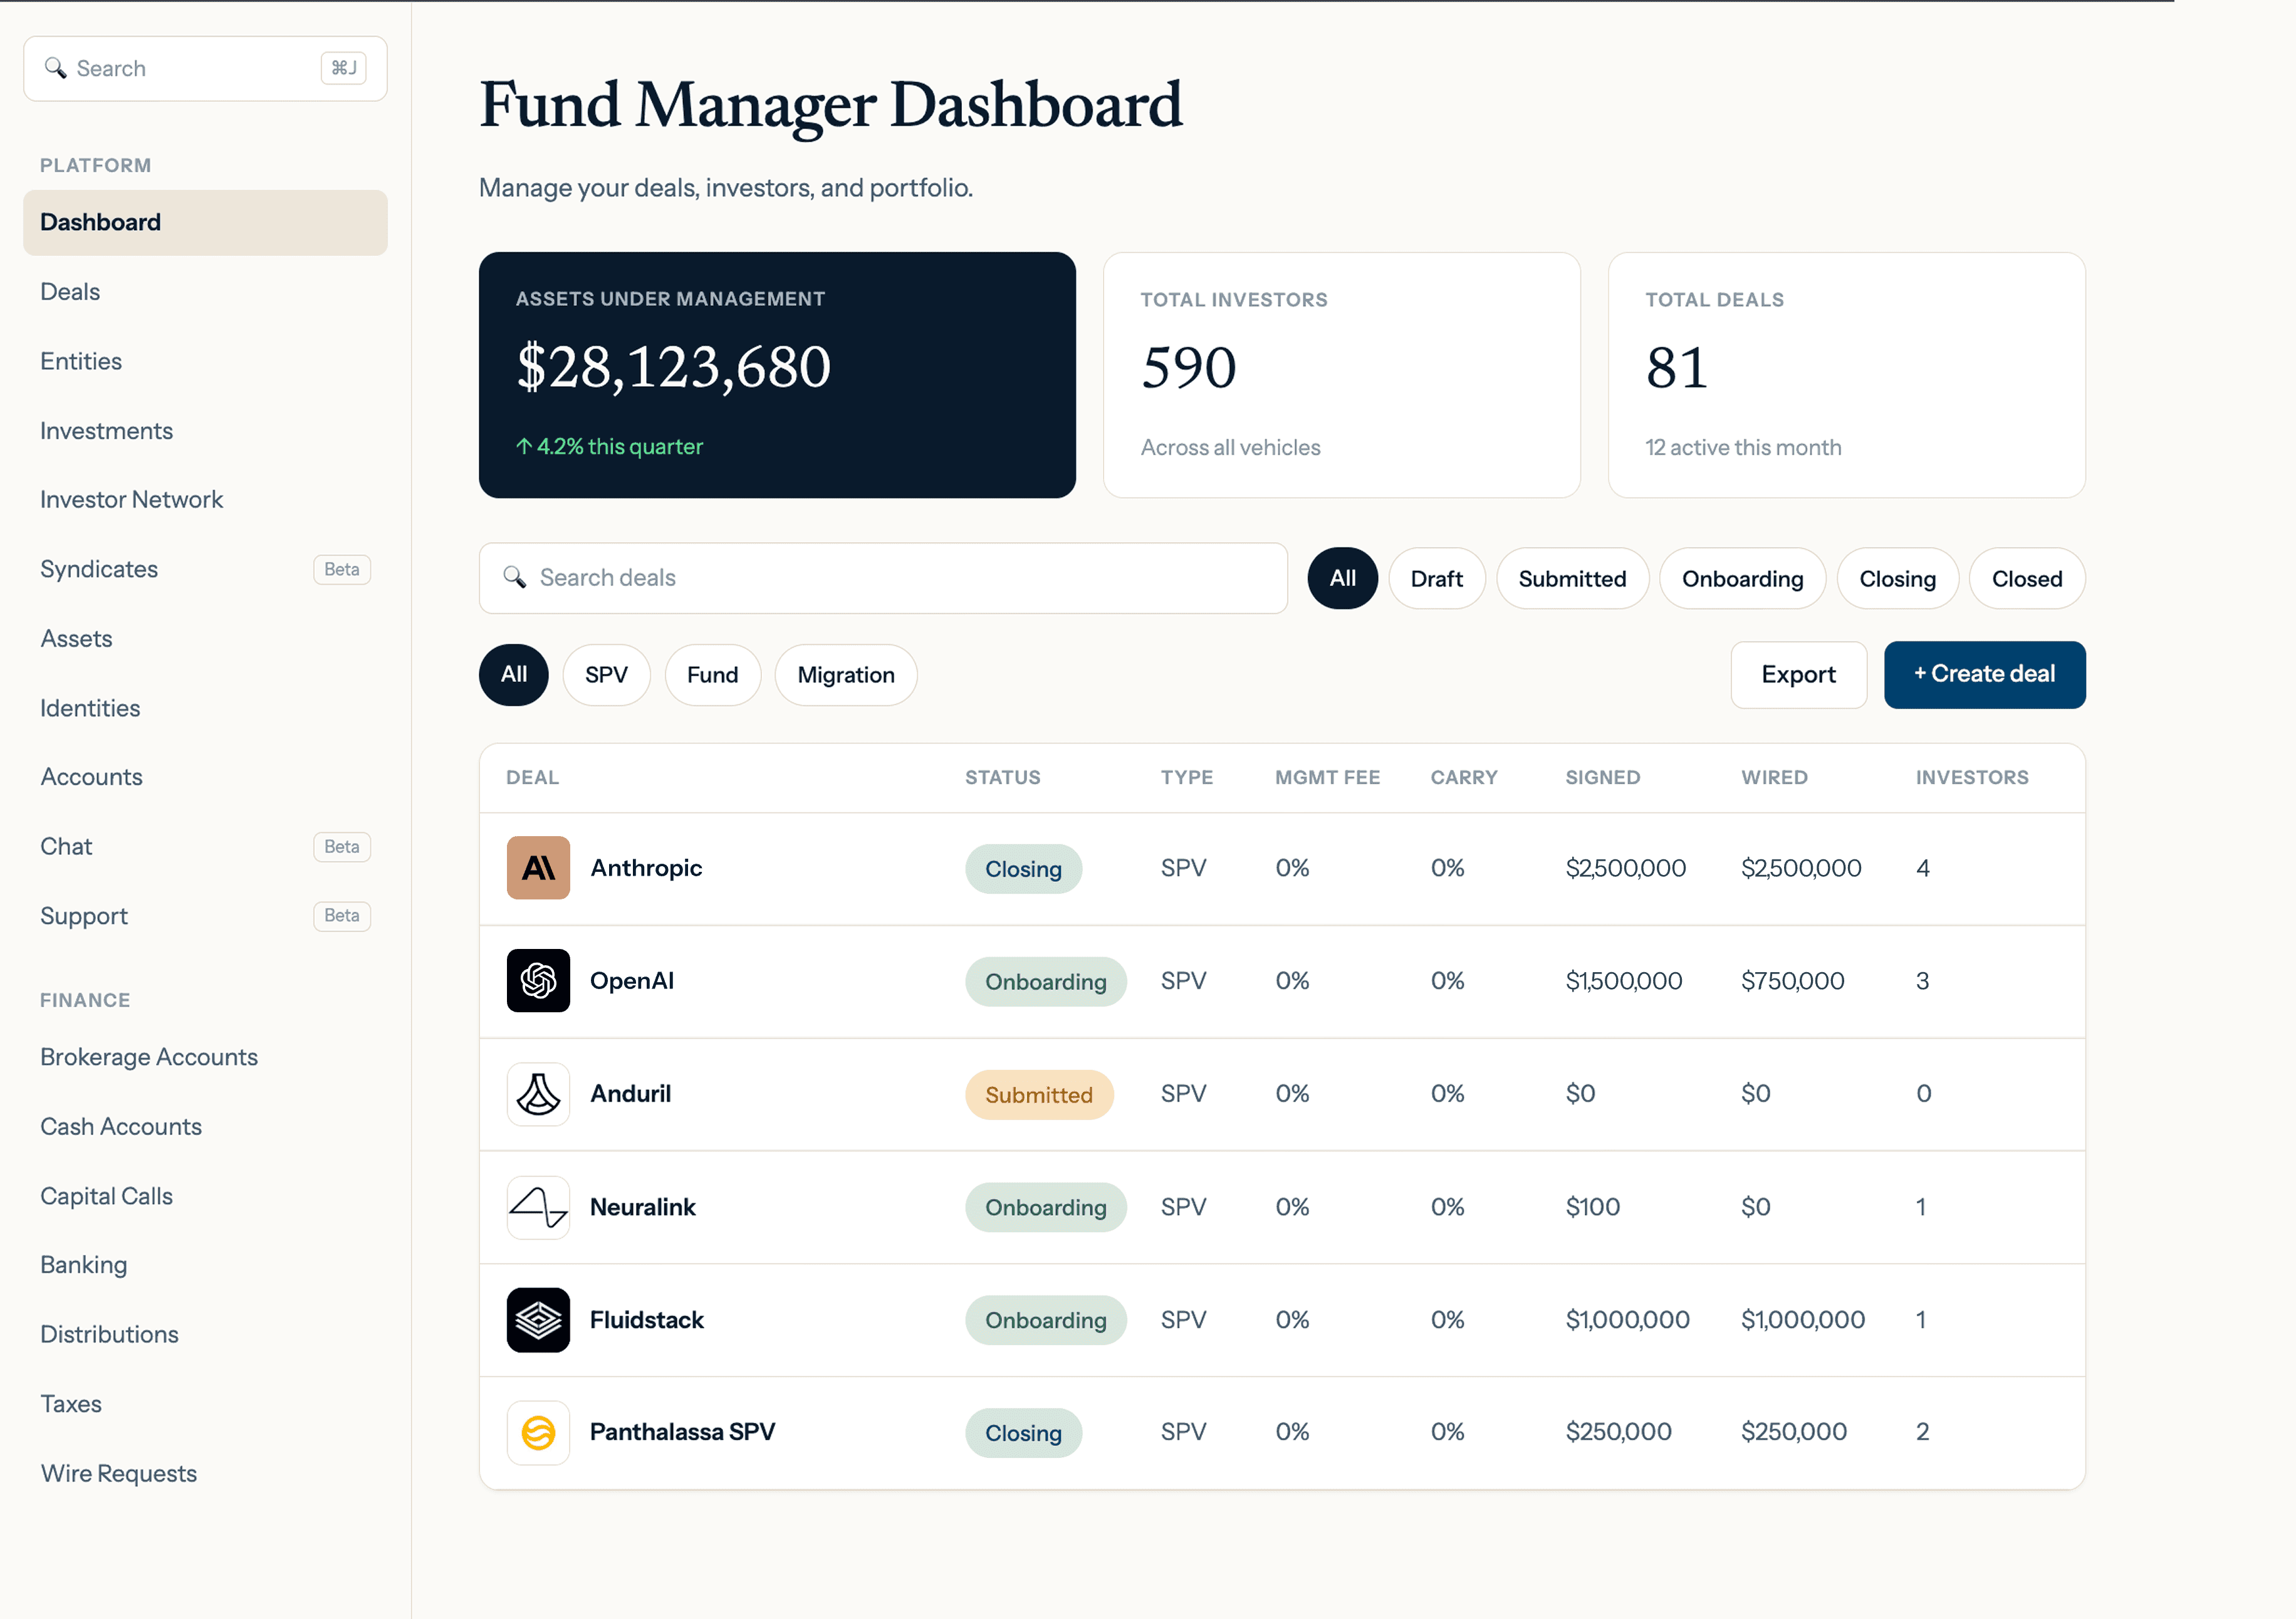This screenshot has width=2296, height=1619.
Task: Click the Anduril deal logo icon
Action: click(538, 1094)
